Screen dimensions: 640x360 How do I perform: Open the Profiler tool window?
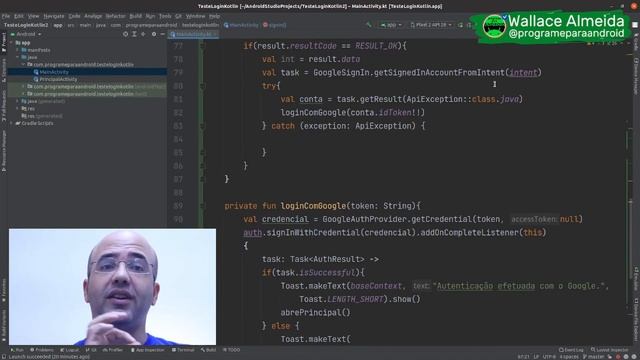[x=113, y=350]
